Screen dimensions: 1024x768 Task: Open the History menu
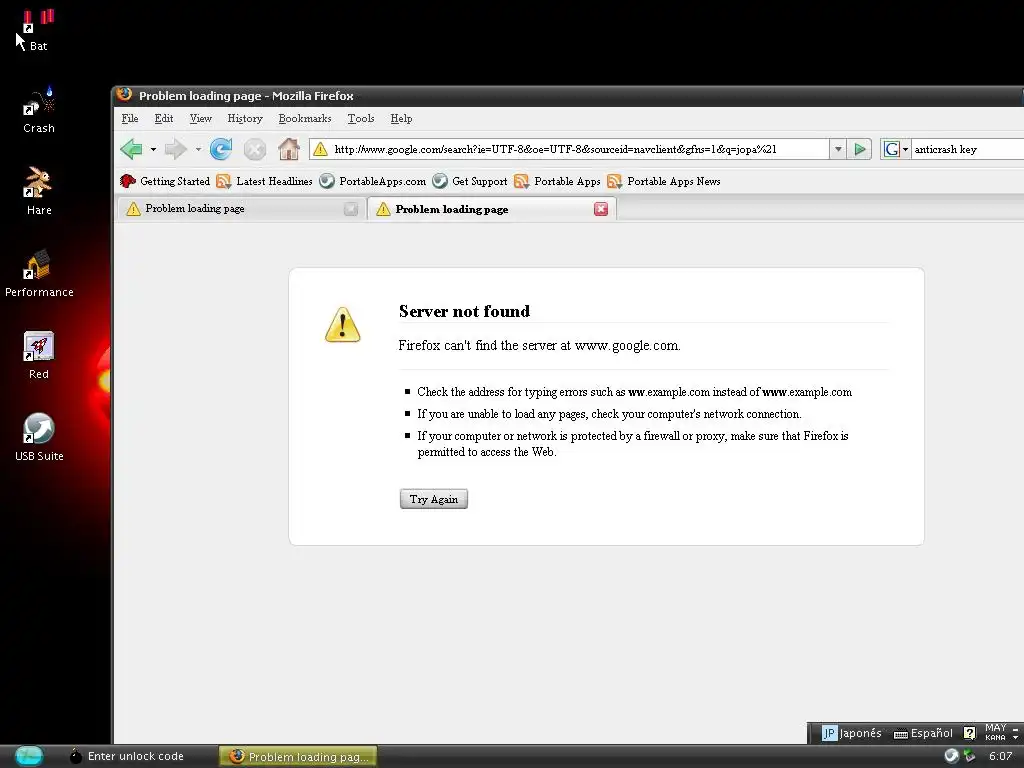coord(245,118)
